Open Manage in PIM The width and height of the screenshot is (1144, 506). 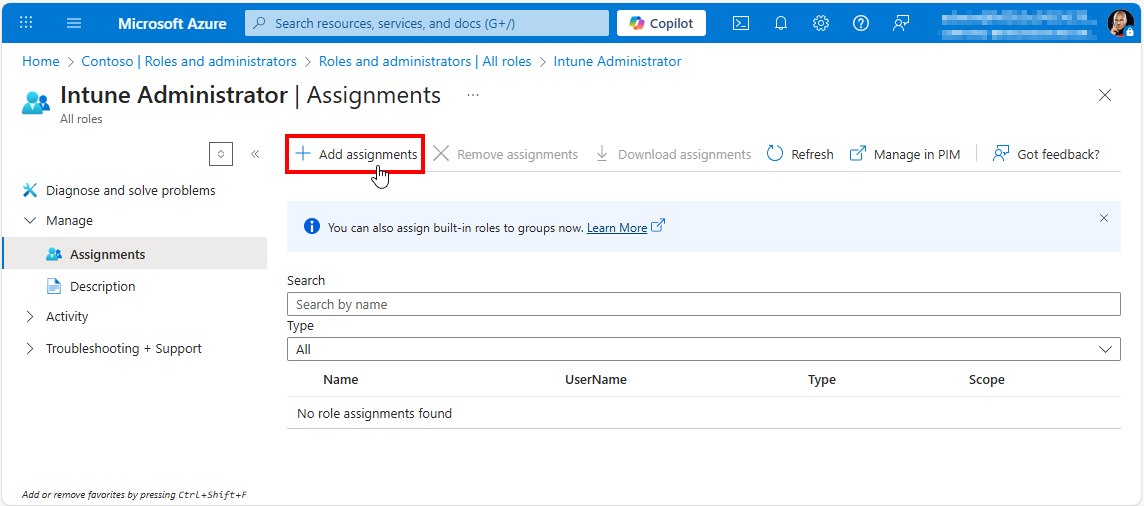coord(905,154)
